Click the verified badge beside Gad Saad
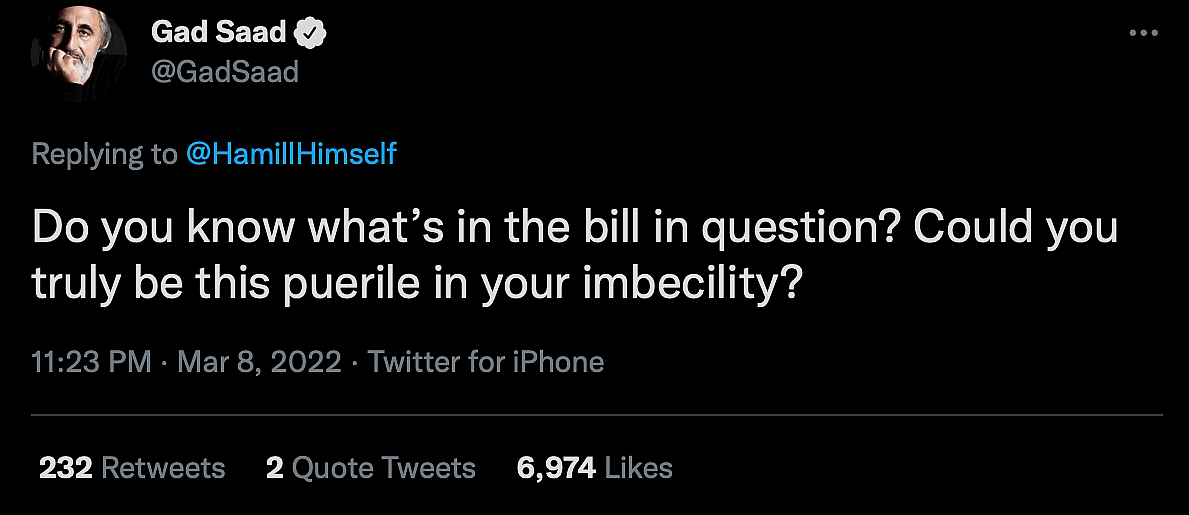 tap(313, 33)
